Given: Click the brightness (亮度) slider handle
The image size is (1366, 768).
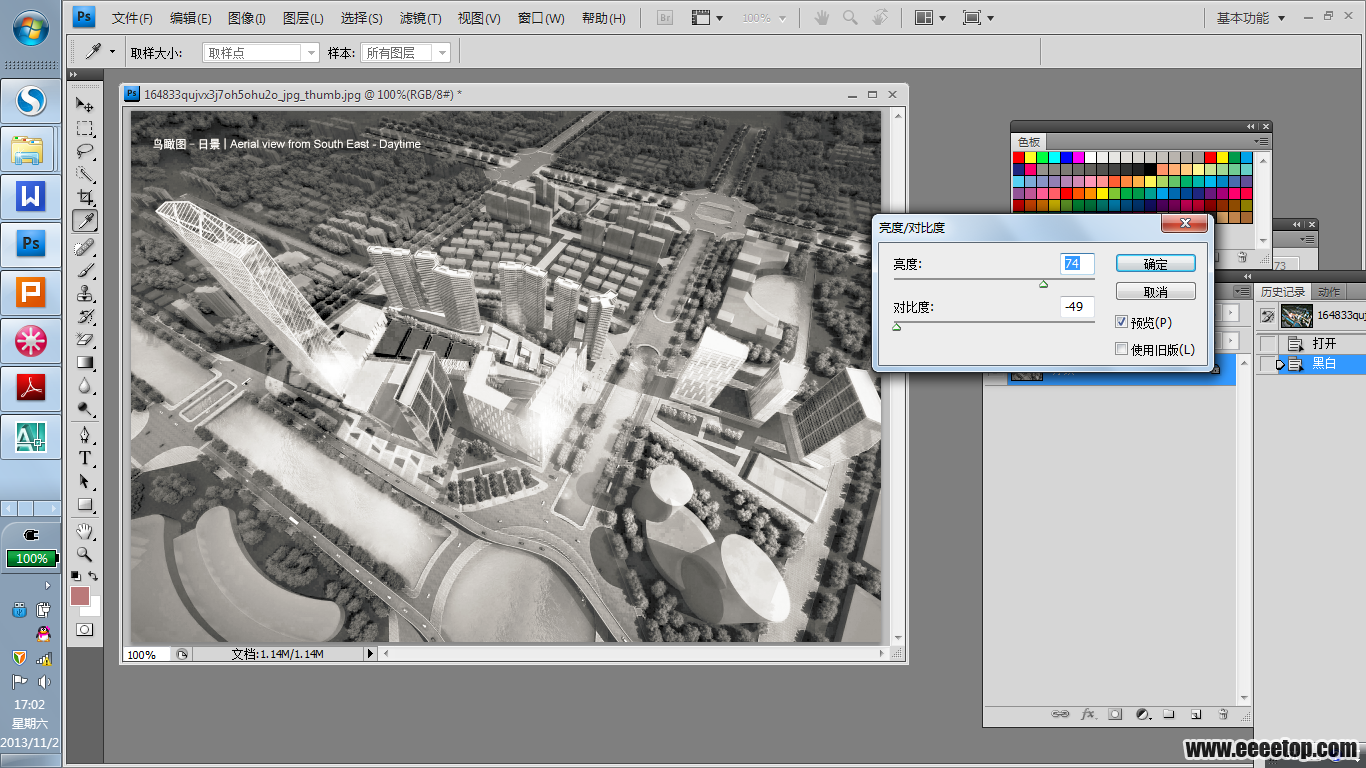Looking at the screenshot, I should click(1043, 284).
